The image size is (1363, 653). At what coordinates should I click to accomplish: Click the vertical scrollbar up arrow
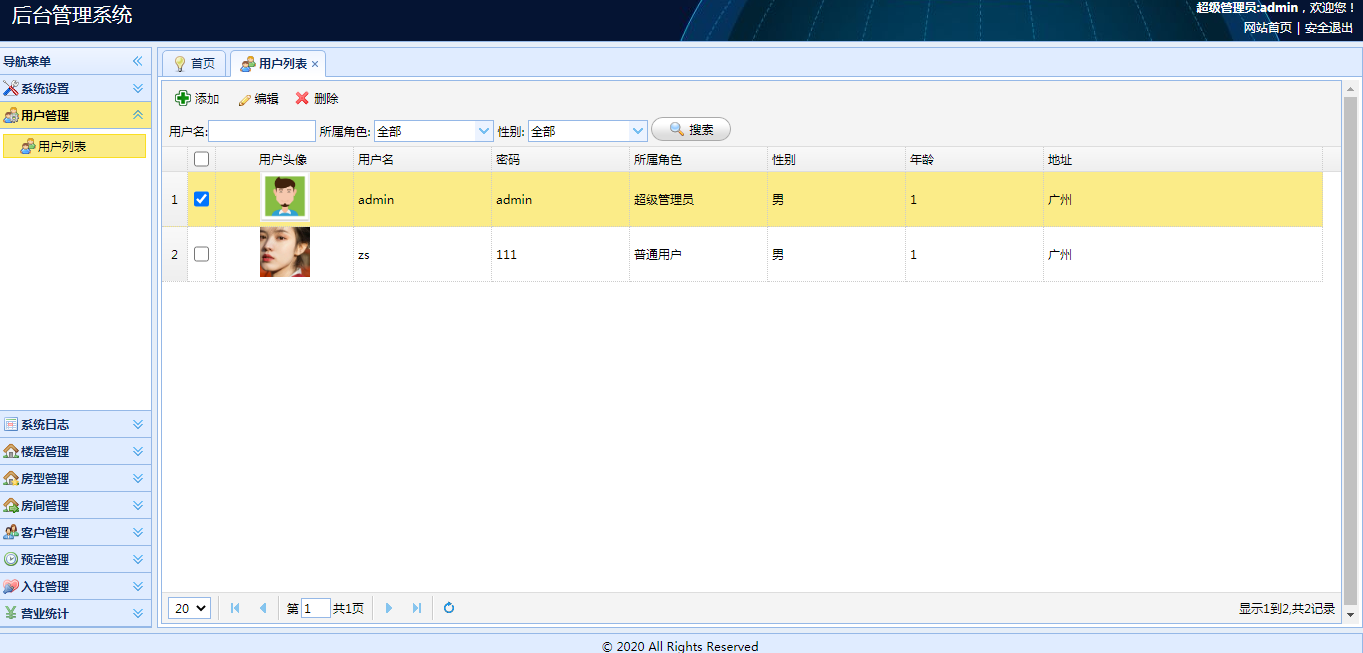coord(1350,89)
